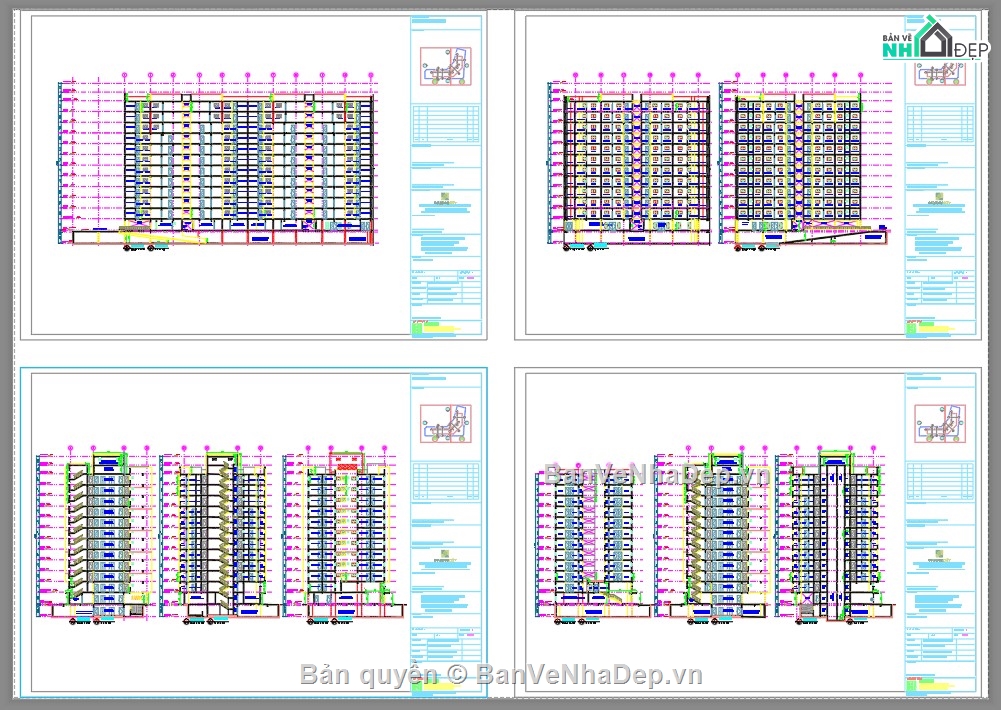Open the BanVeNhaDep.vn center watermark link
This screenshot has width=1001, height=710.
coord(657,476)
